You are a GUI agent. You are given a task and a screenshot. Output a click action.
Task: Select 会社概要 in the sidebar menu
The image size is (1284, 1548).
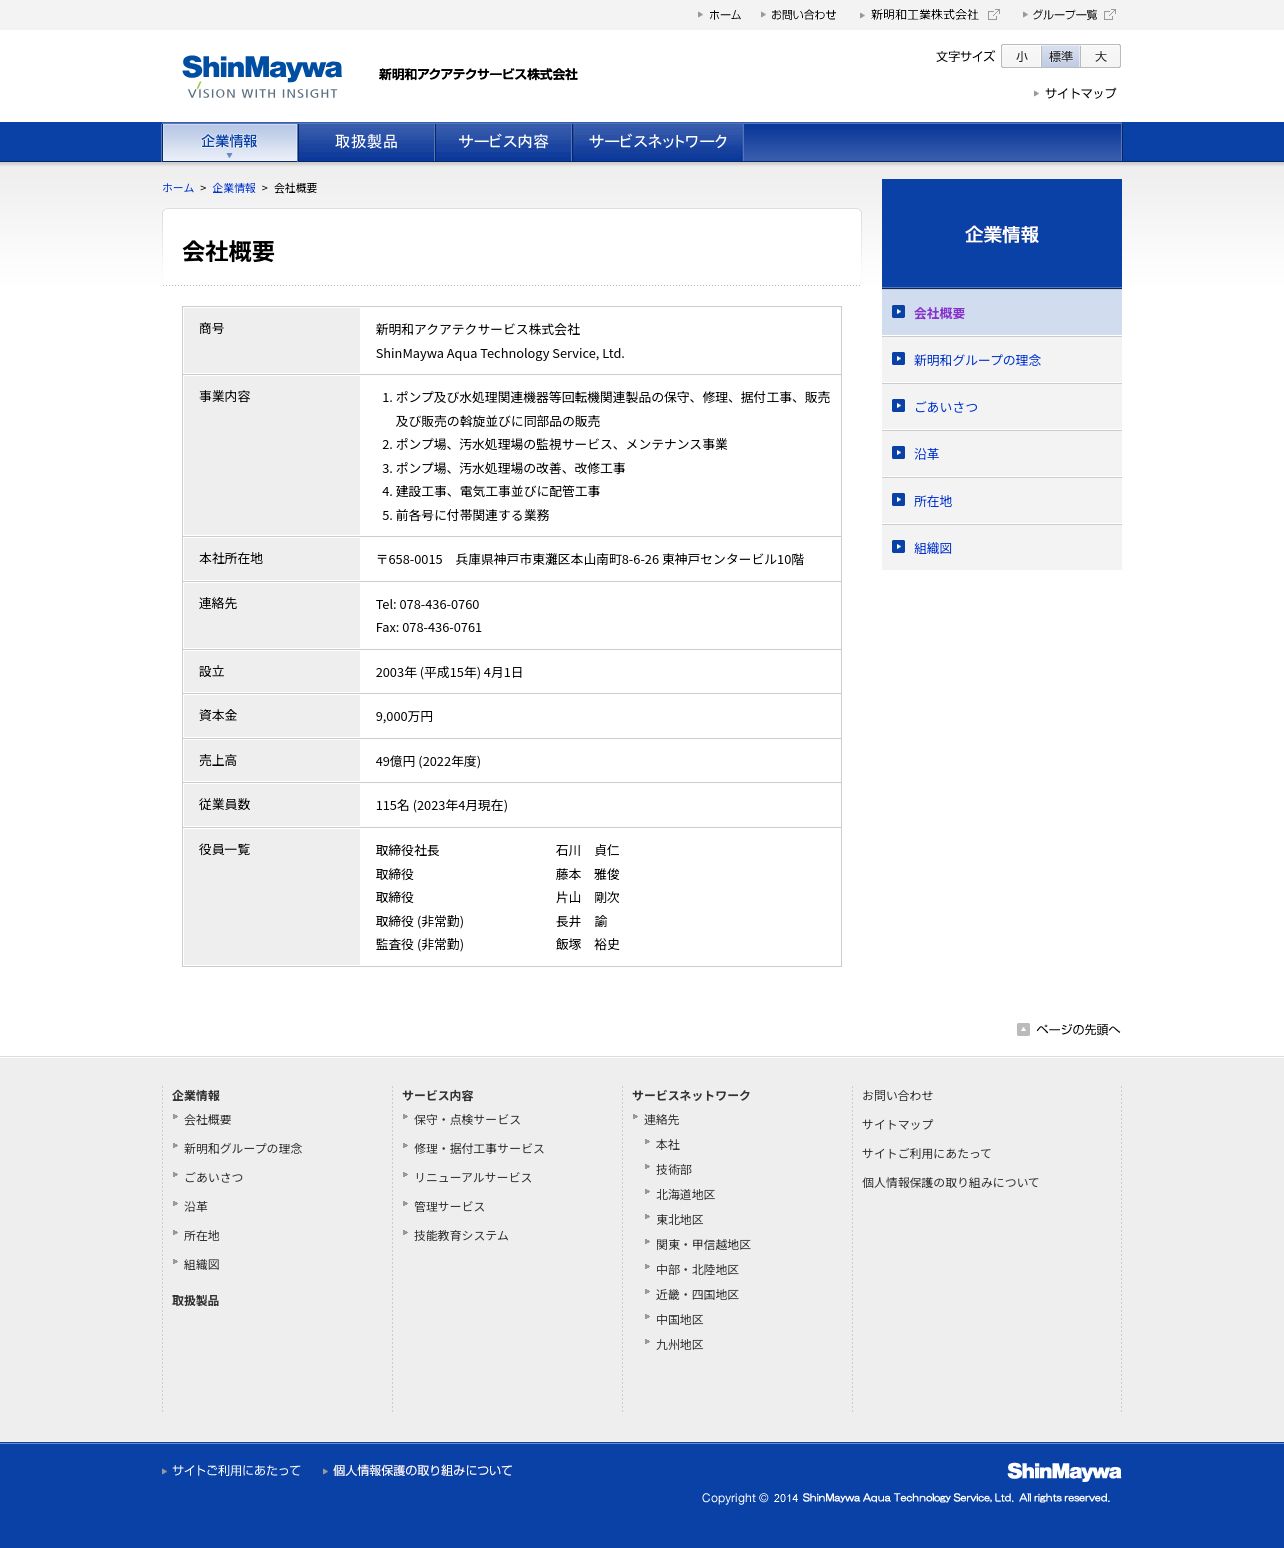(1002, 313)
